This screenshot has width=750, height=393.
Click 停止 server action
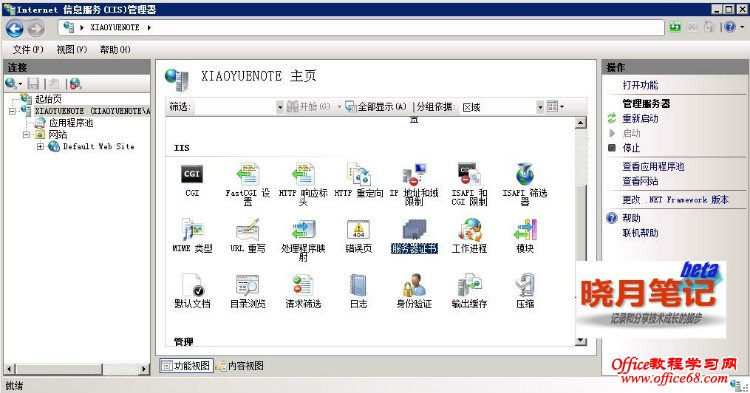tap(631, 148)
